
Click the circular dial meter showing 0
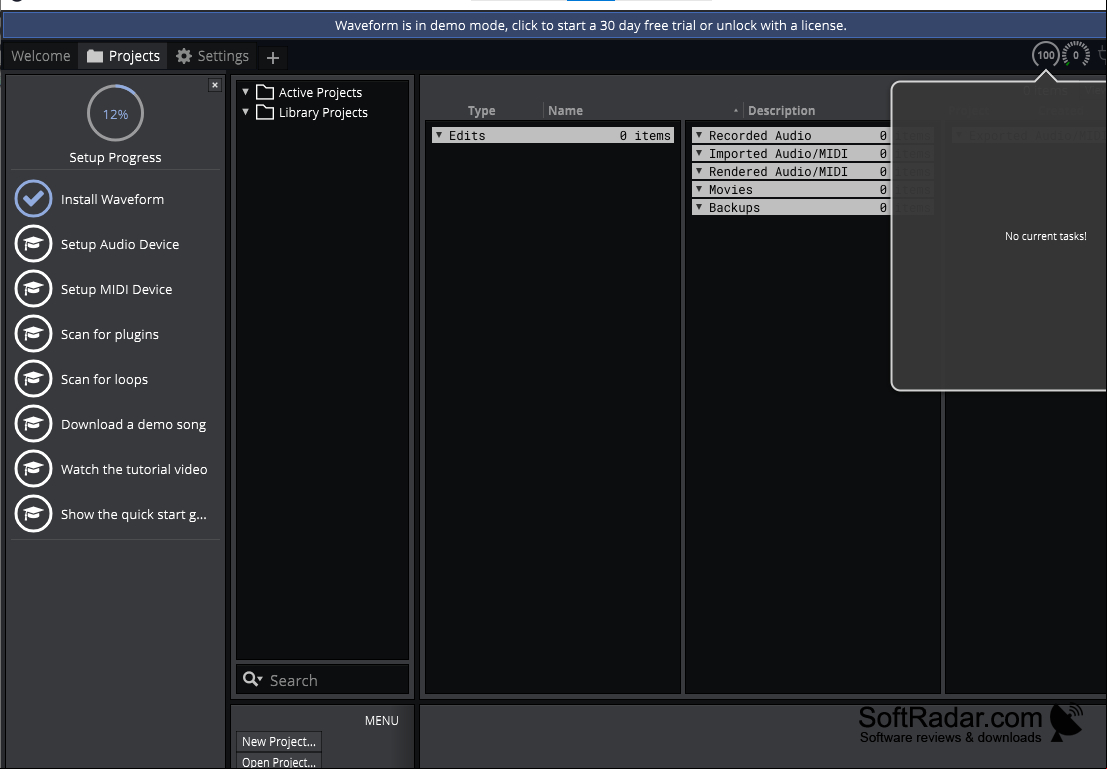1076,55
